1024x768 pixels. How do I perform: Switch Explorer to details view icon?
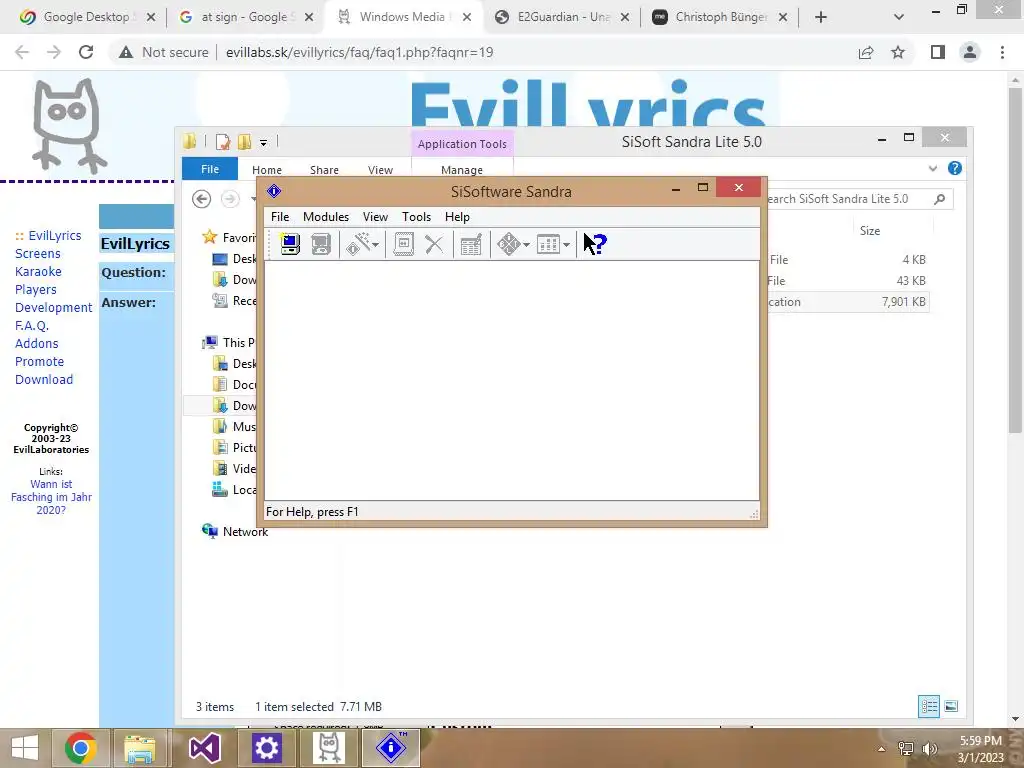coord(929,707)
